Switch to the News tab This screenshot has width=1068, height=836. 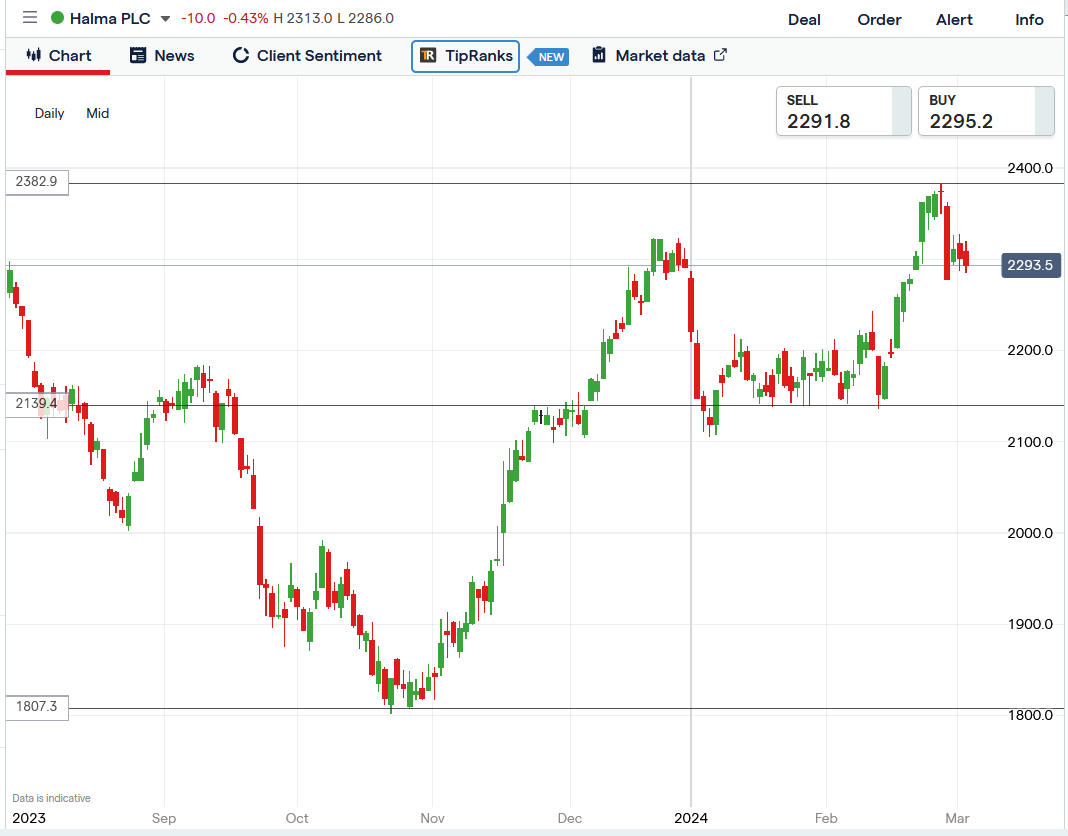[162, 56]
